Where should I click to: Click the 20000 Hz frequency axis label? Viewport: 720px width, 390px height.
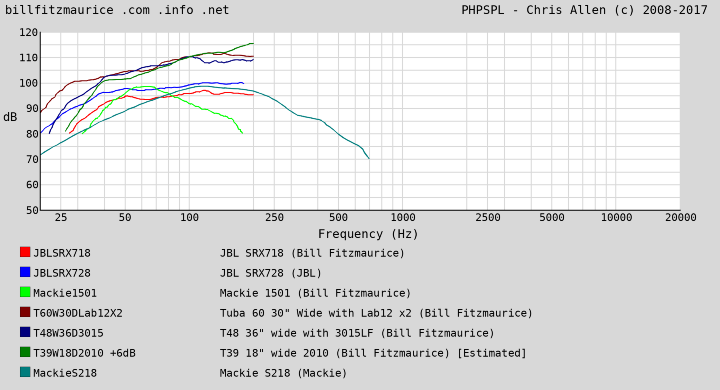click(681, 217)
